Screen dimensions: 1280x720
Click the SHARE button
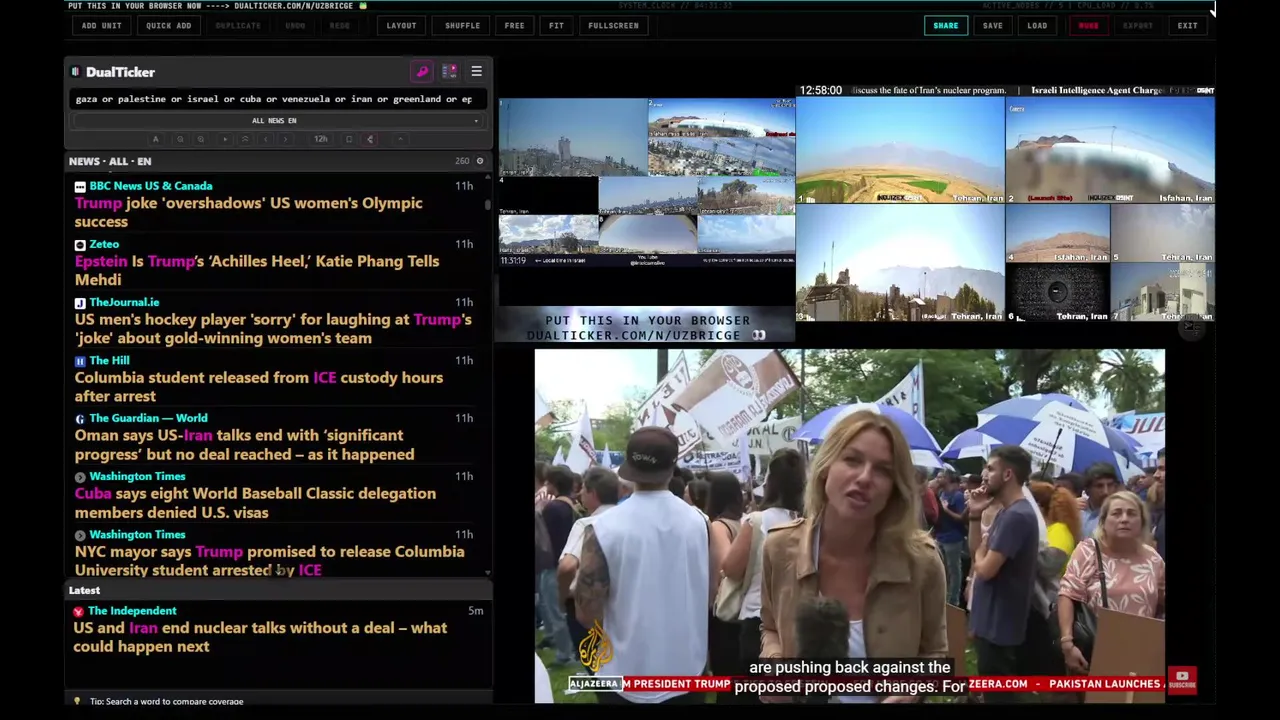click(945, 26)
